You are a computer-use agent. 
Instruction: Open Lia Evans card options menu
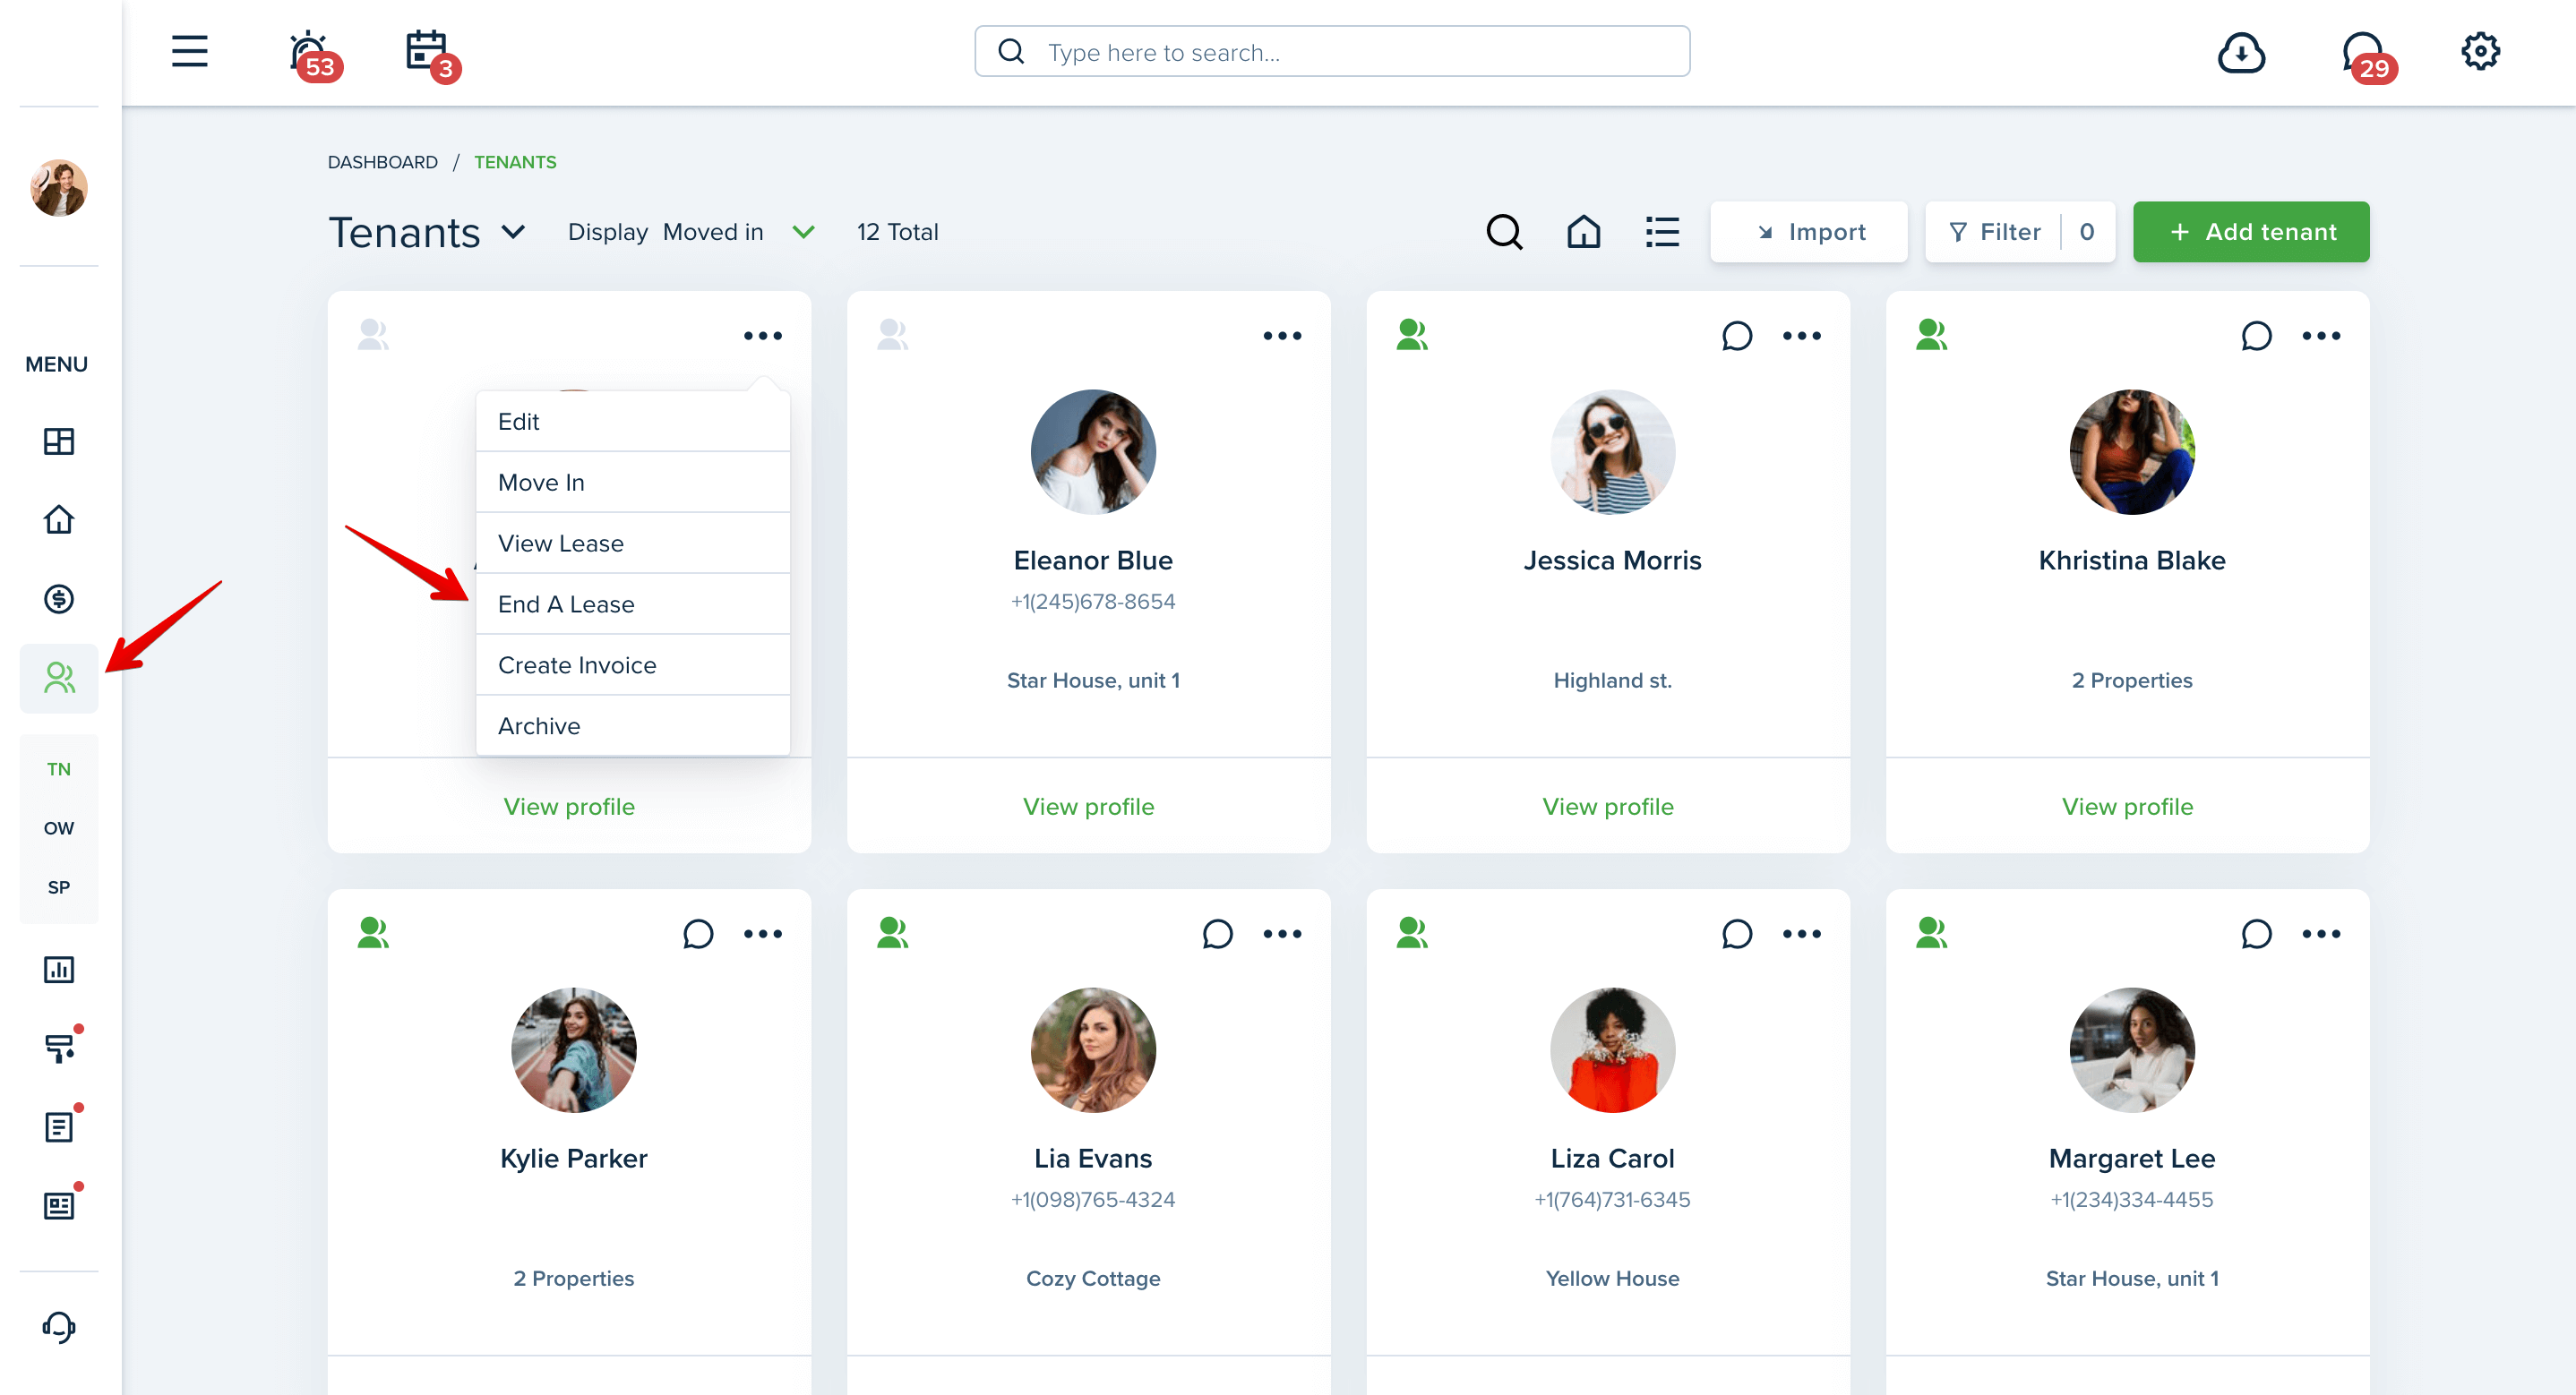click(1281, 933)
